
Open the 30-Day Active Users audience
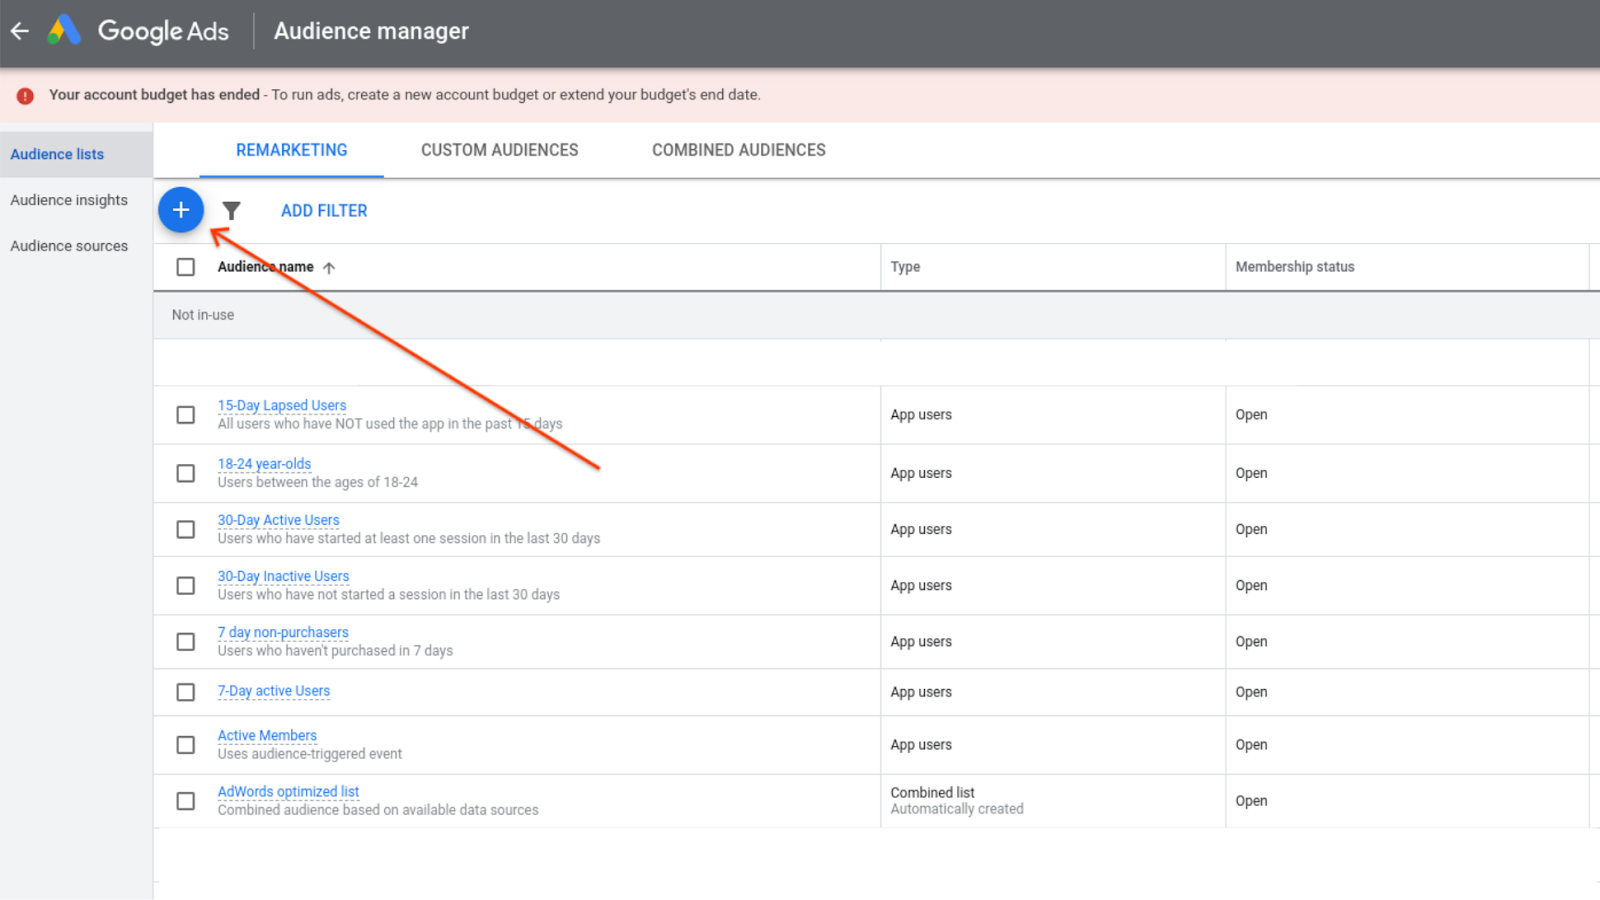[278, 520]
